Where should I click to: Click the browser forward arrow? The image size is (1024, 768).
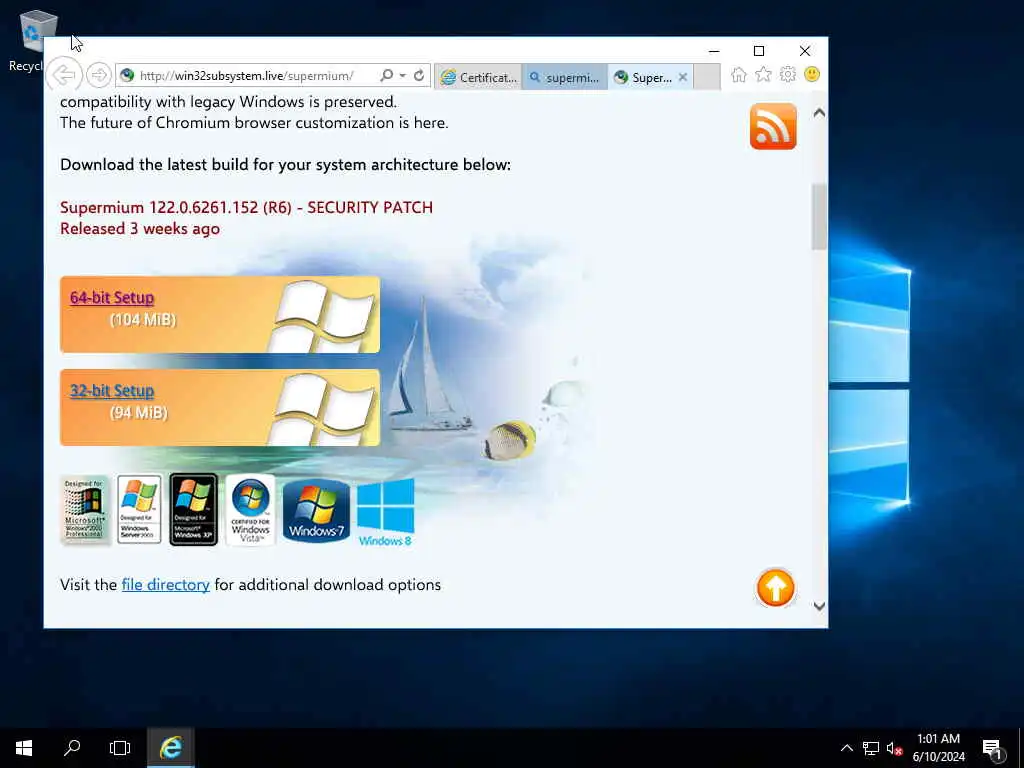99,75
